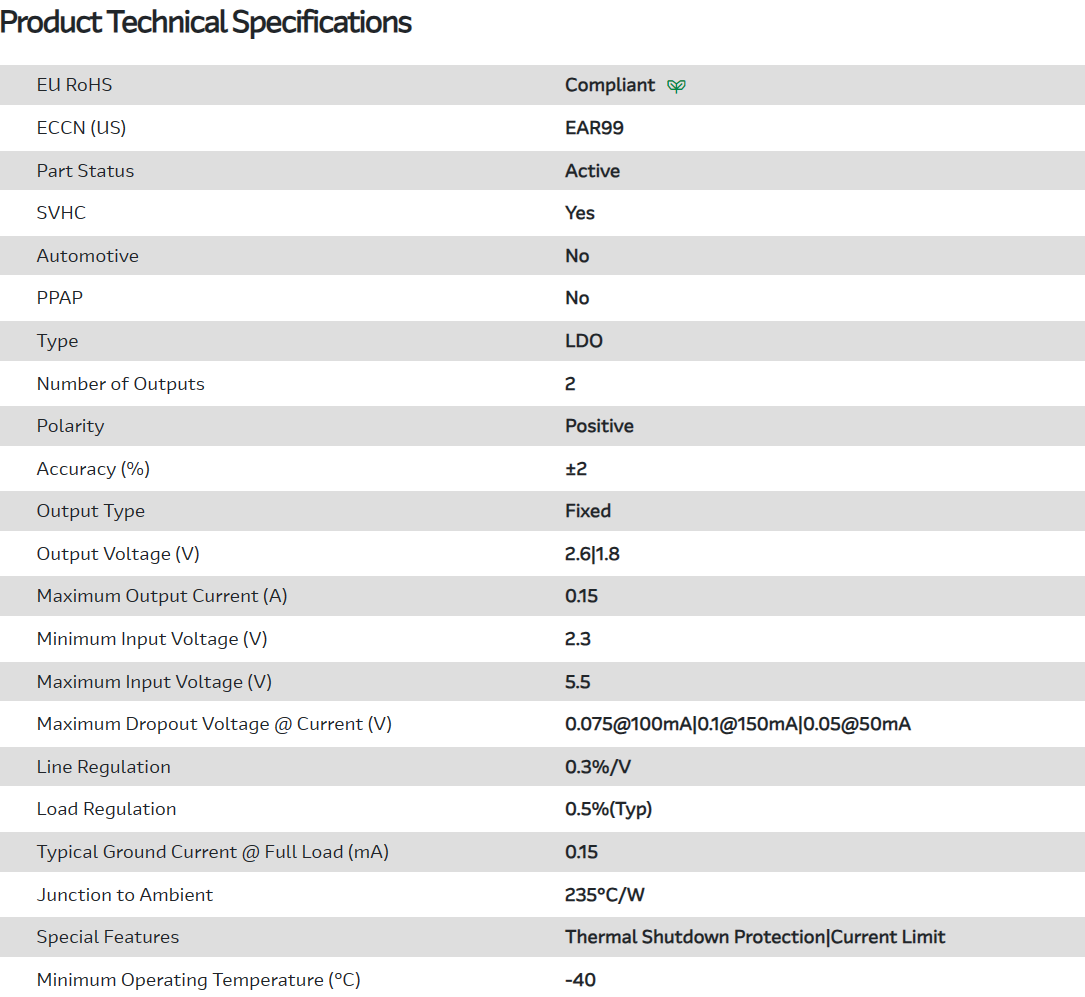Click the ±2 accuracy value

(x=576, y=469)
